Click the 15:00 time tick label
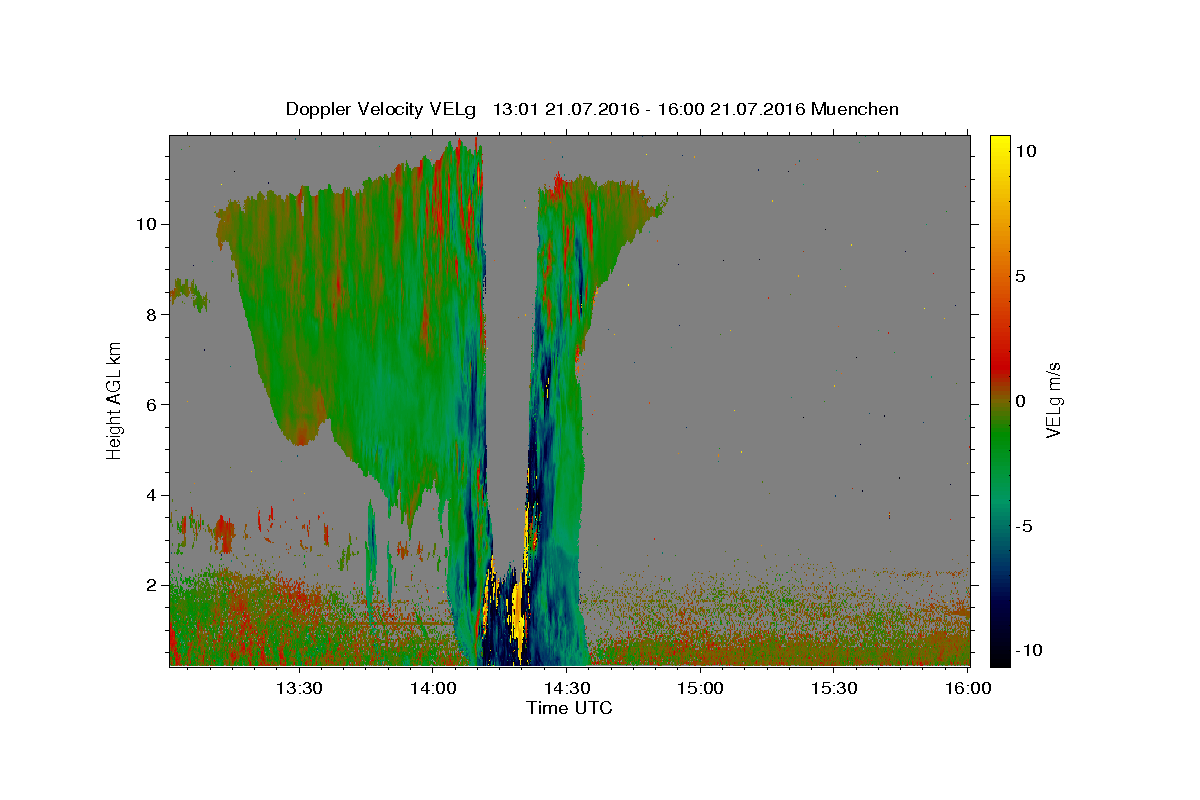 [700, 688]
